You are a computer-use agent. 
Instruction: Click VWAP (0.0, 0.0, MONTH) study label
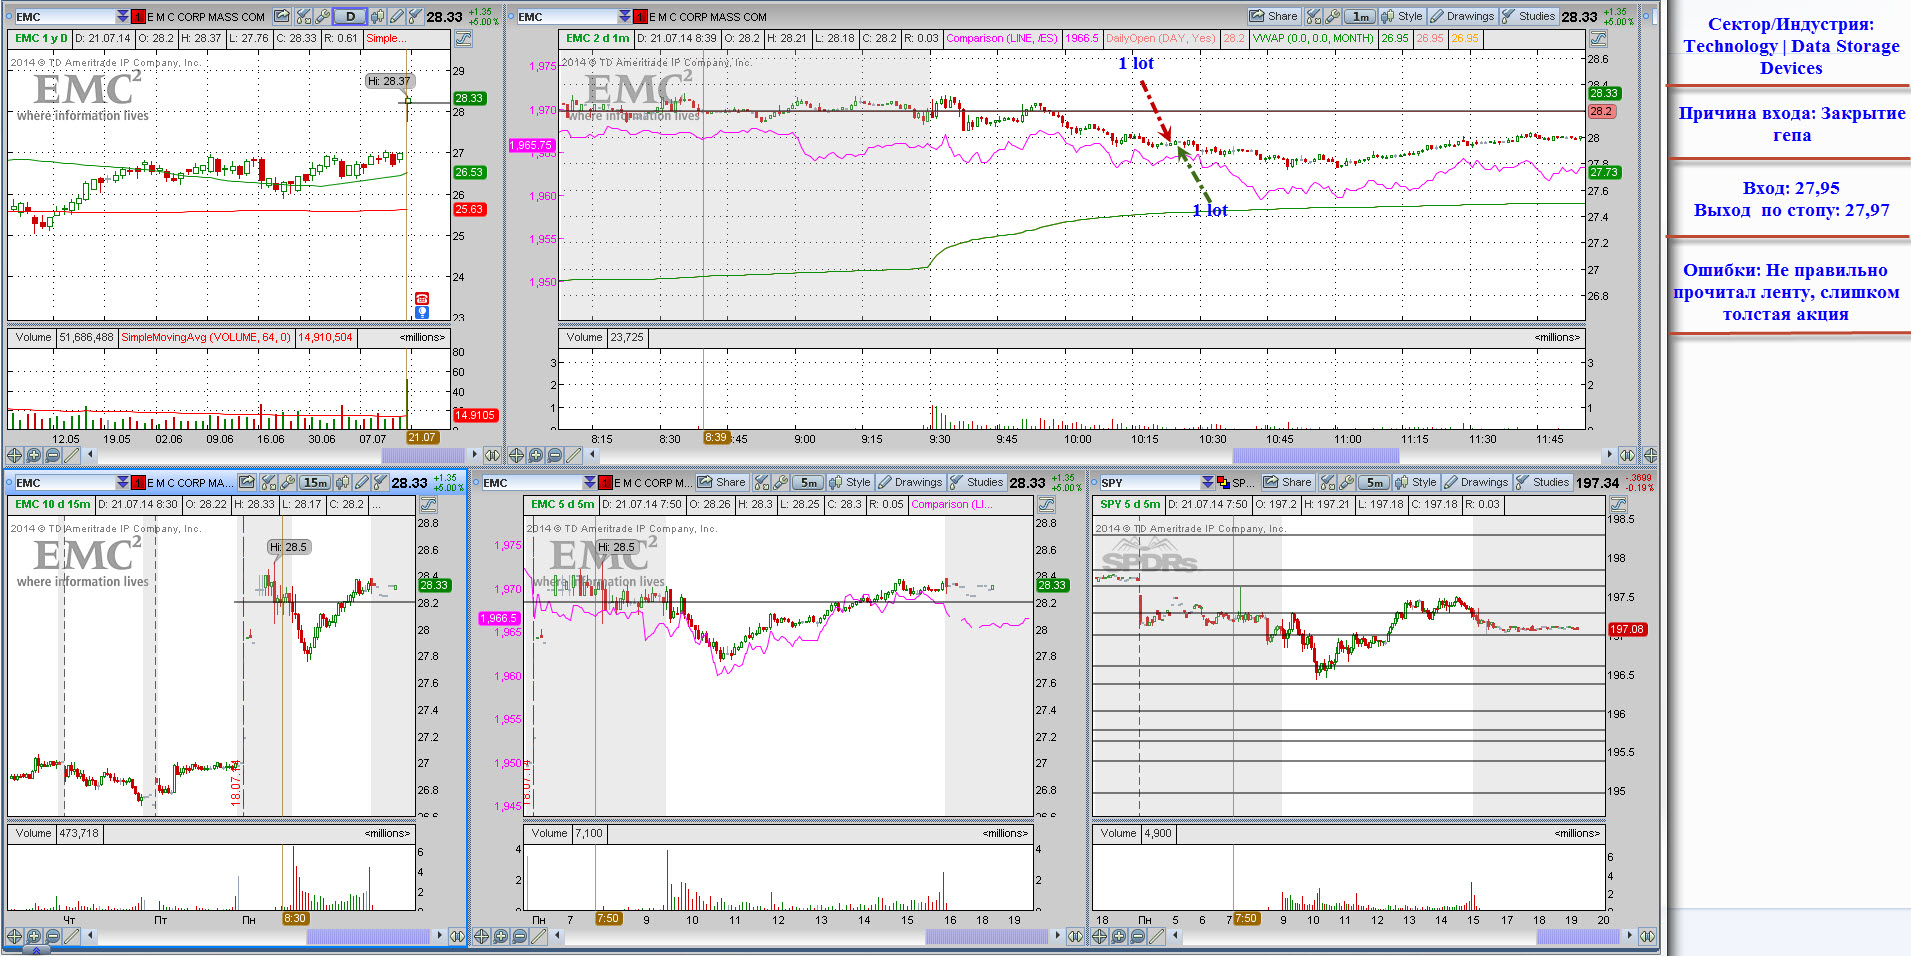pyautogui.click(x=1312, y=38)
